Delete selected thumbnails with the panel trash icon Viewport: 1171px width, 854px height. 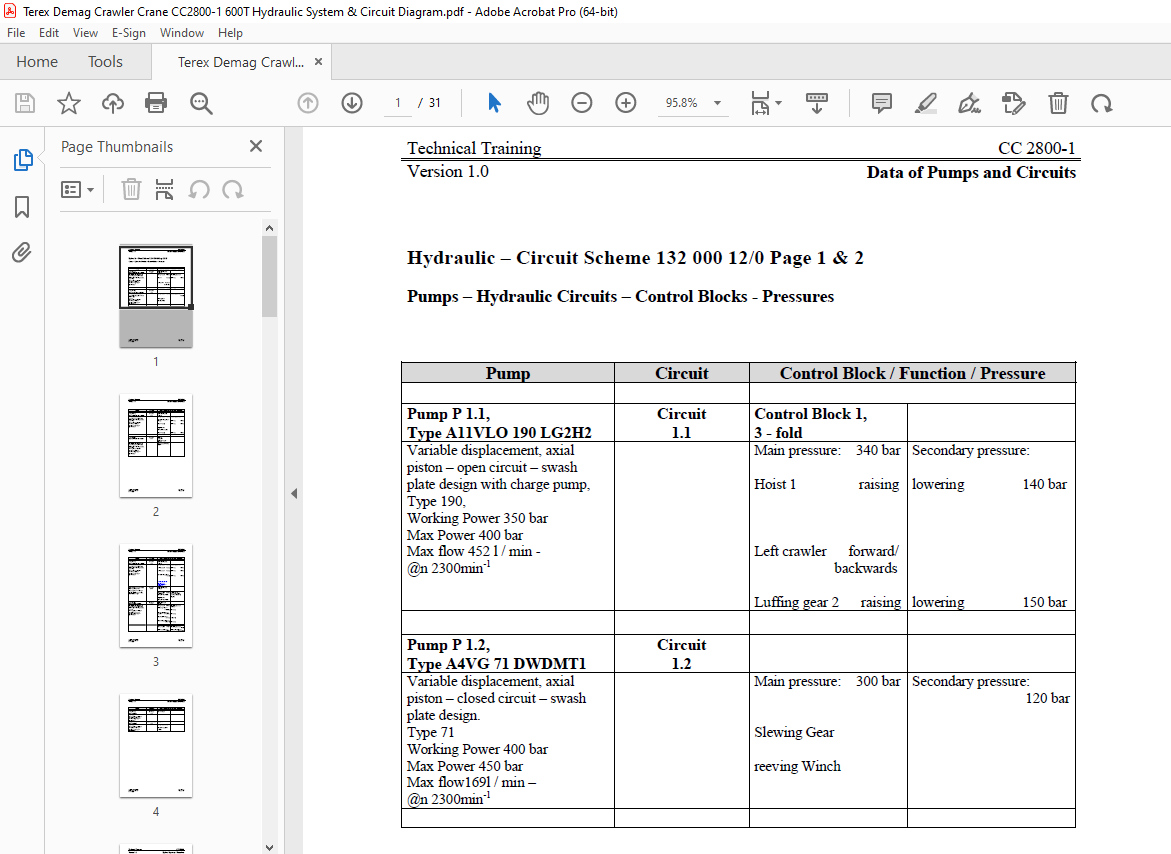point(131,190)
